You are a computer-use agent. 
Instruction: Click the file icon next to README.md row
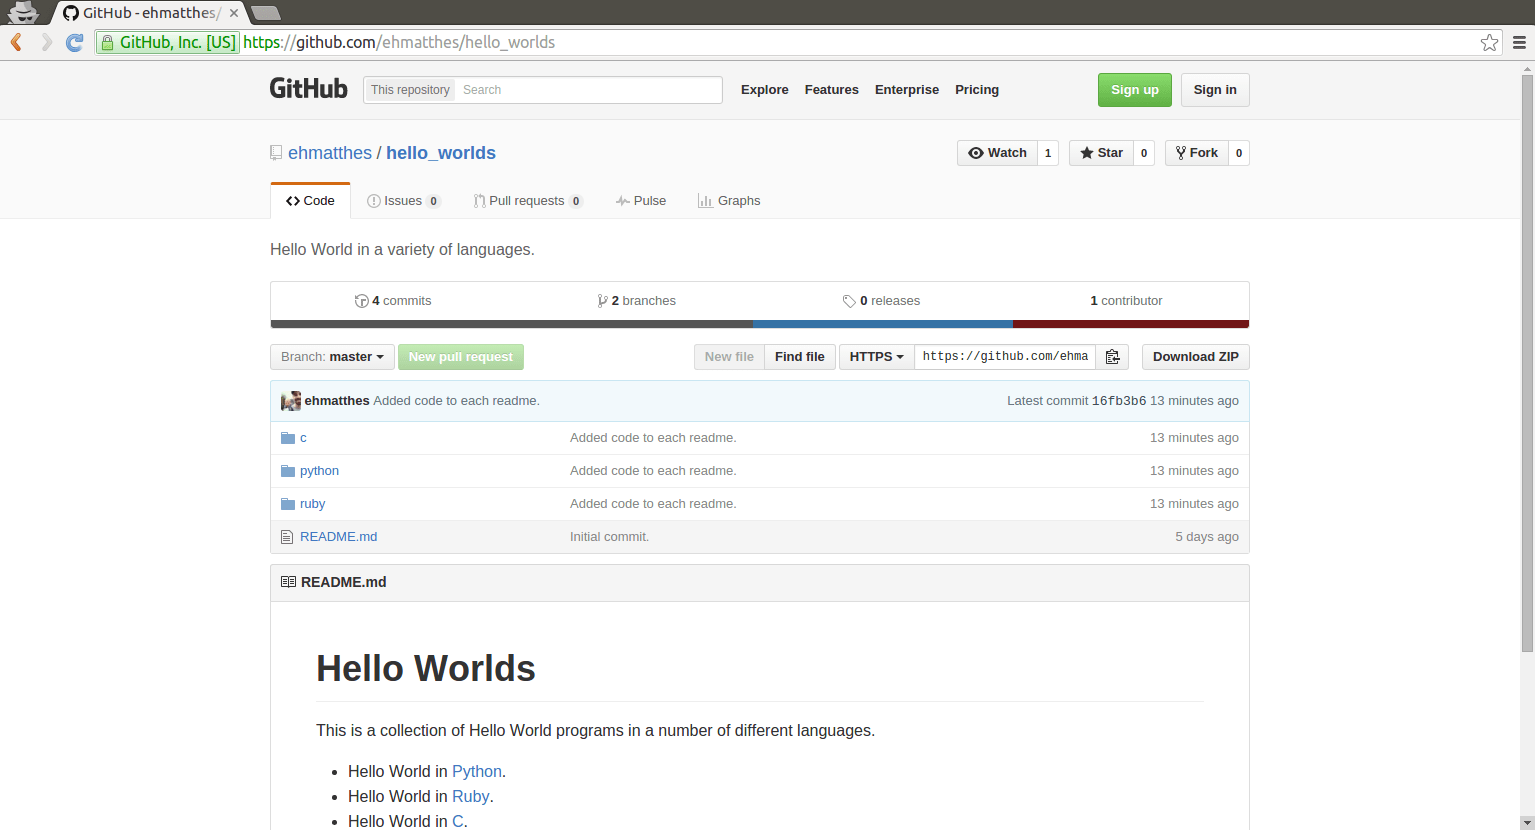287,537
